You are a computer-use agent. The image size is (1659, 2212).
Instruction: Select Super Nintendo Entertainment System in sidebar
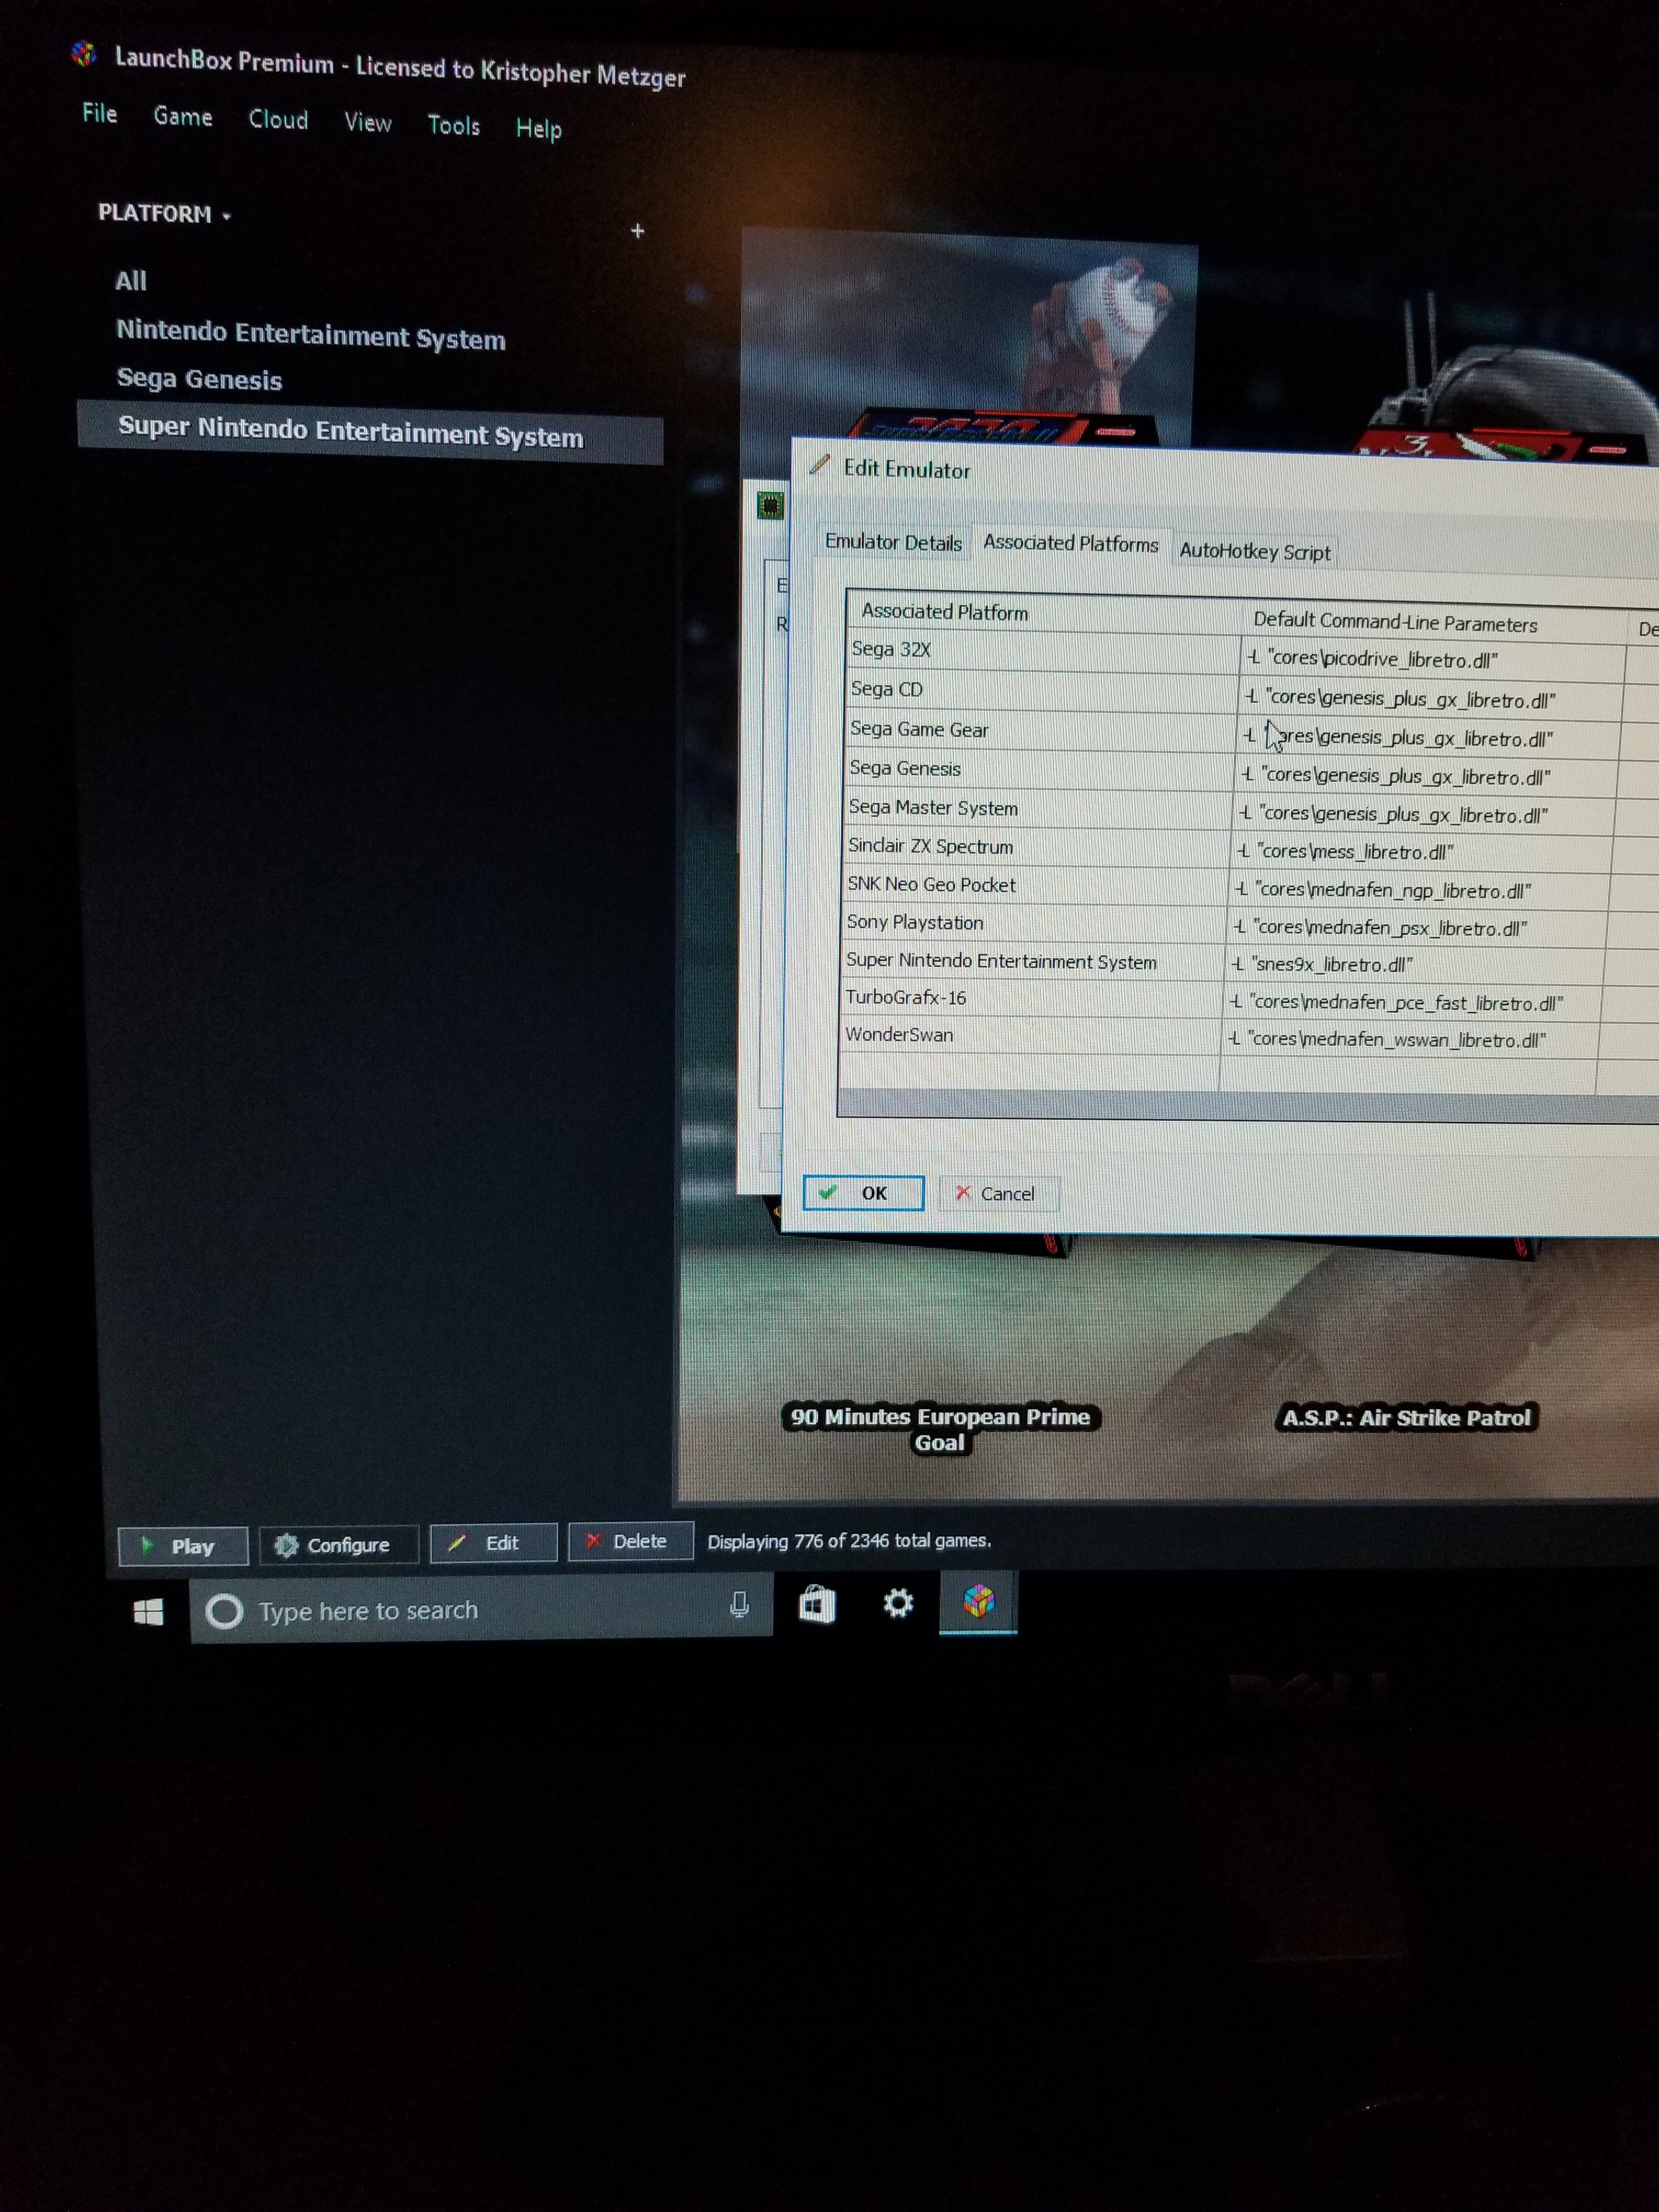pyautogui.click(x=370, y=432)
